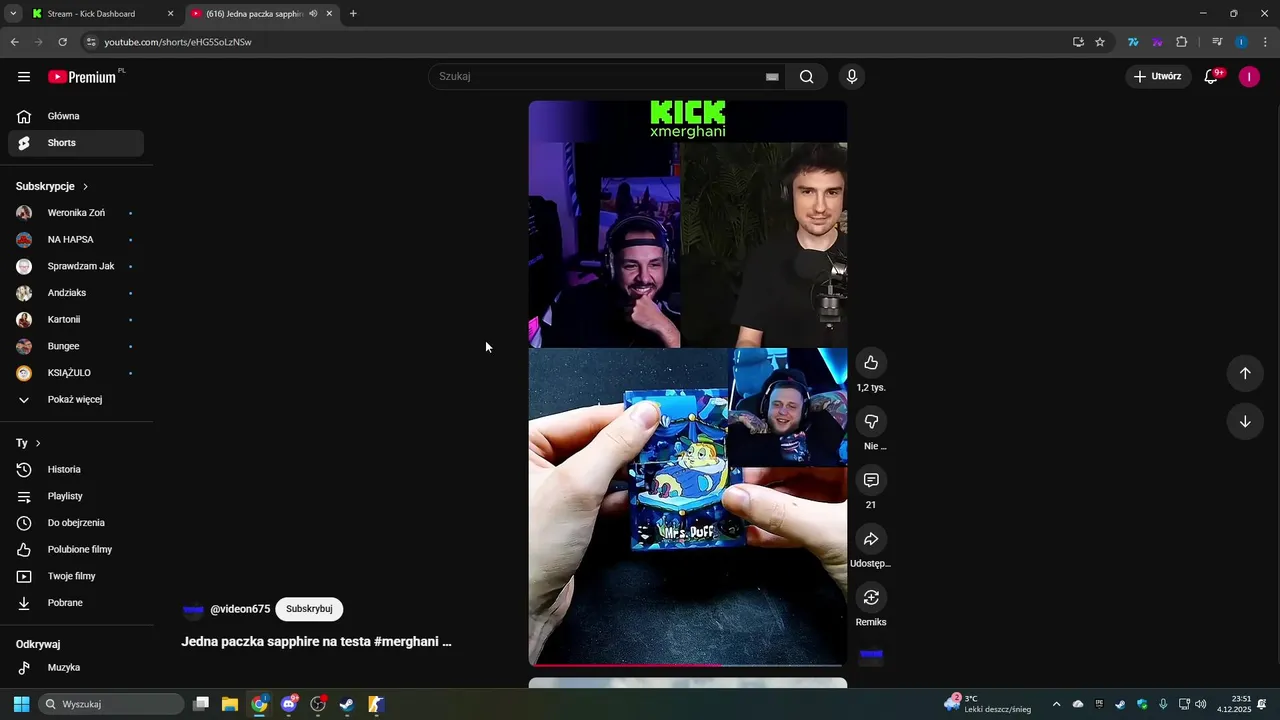The image size is (1280, 720).
Task: View site information icon in address bar
Action: tap(91, 42)
